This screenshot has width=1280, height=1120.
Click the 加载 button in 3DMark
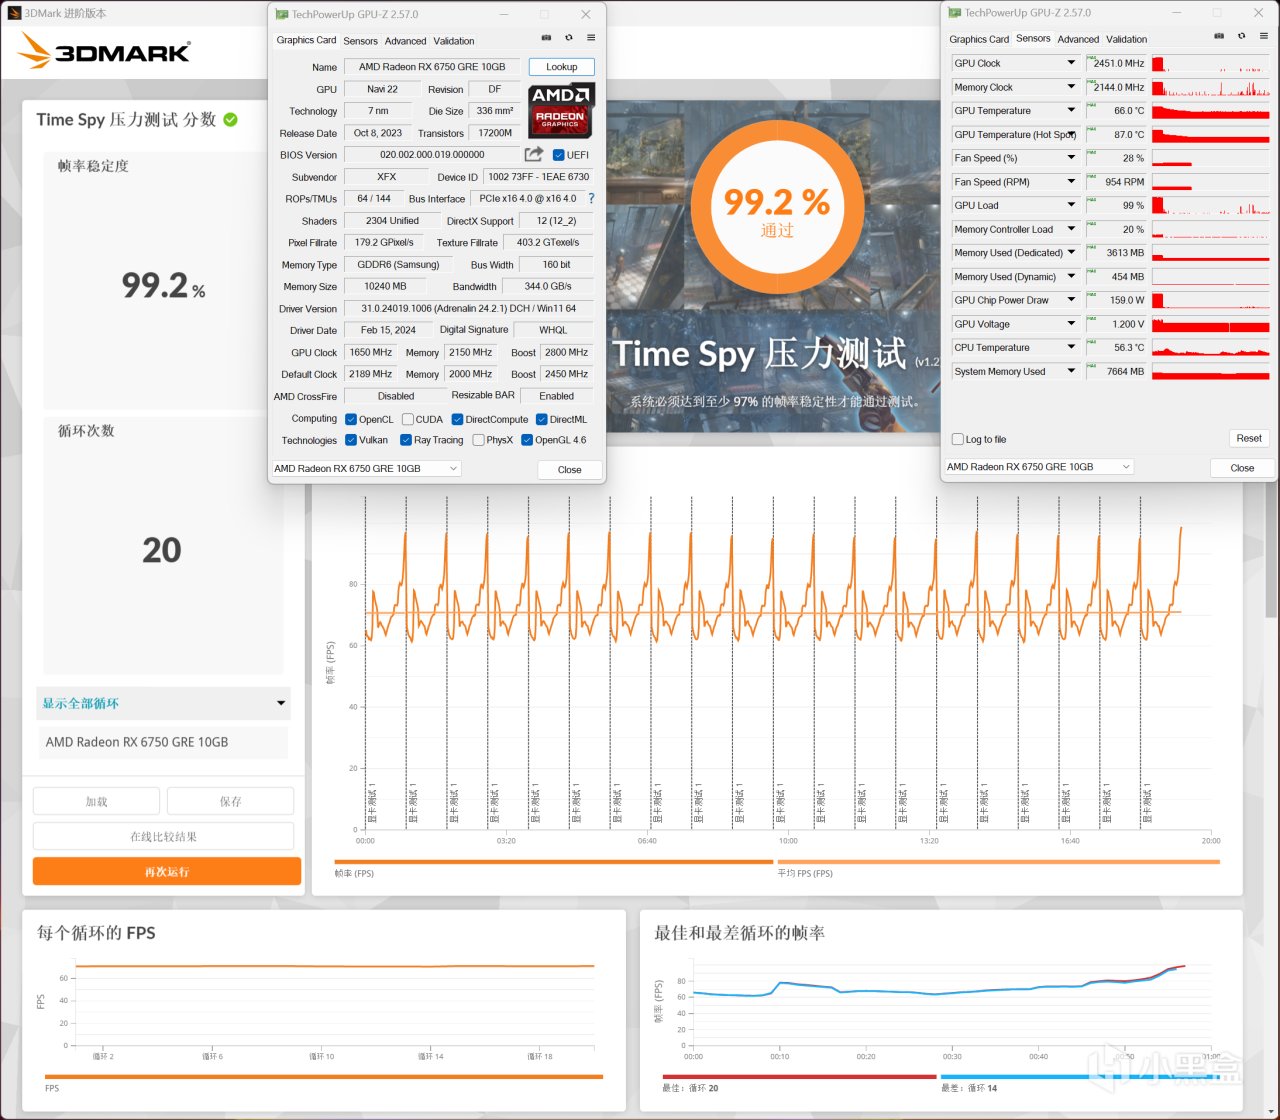tap(96, 801)
